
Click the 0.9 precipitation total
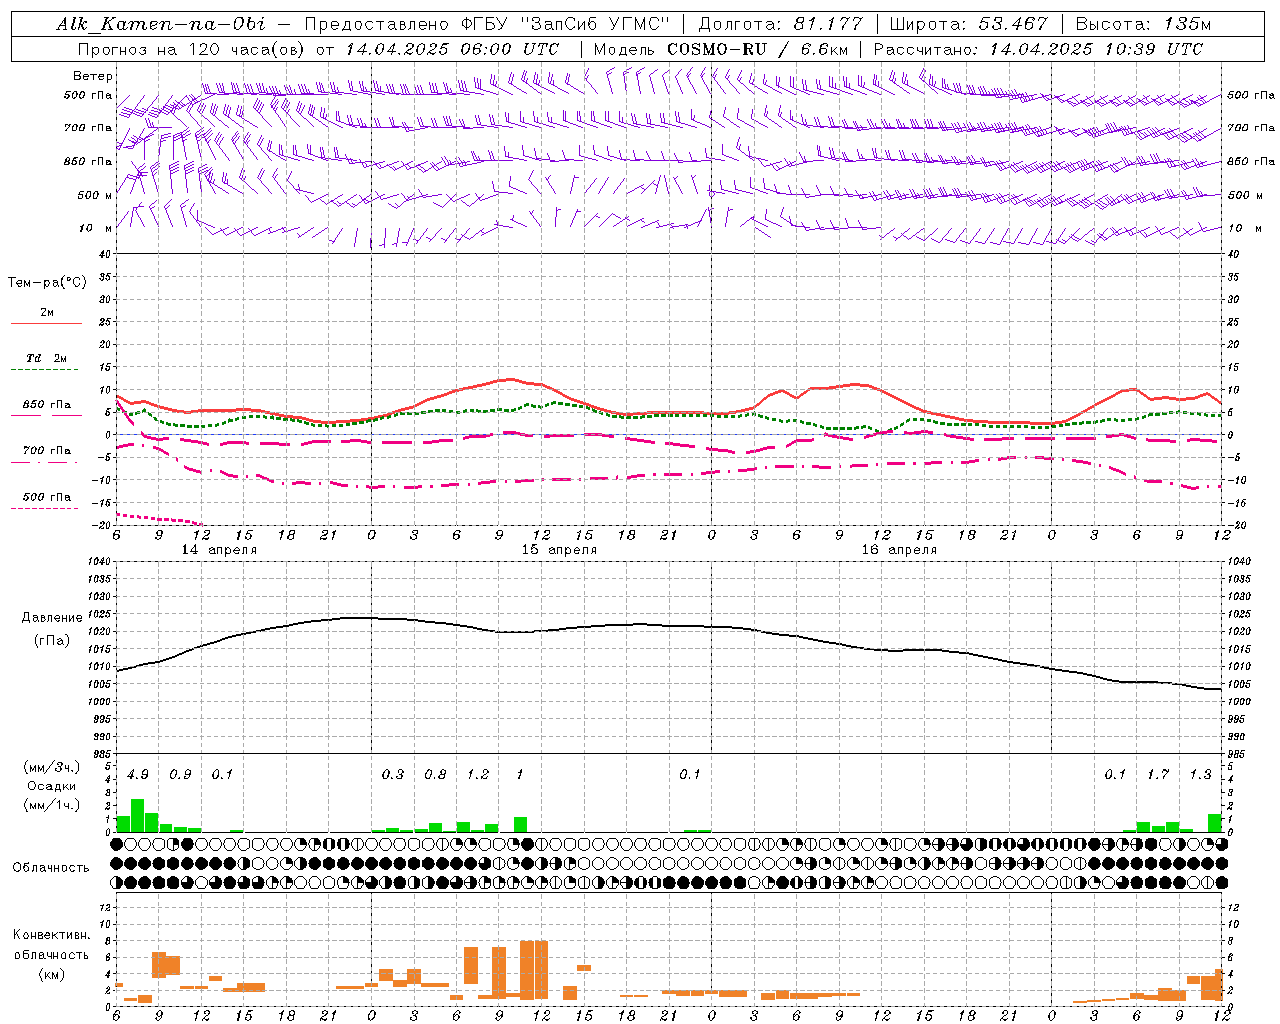point(180,775)
